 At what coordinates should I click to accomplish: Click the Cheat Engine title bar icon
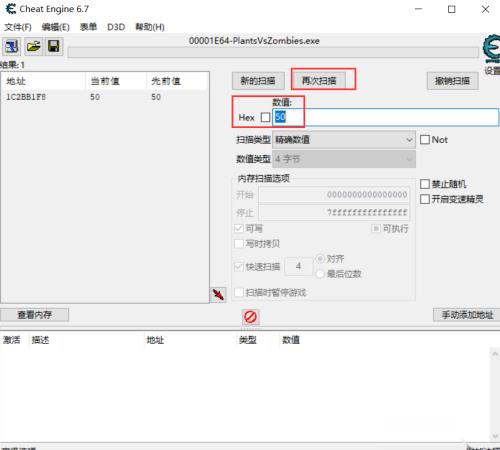pyautogui.click(x=11, y=9)
